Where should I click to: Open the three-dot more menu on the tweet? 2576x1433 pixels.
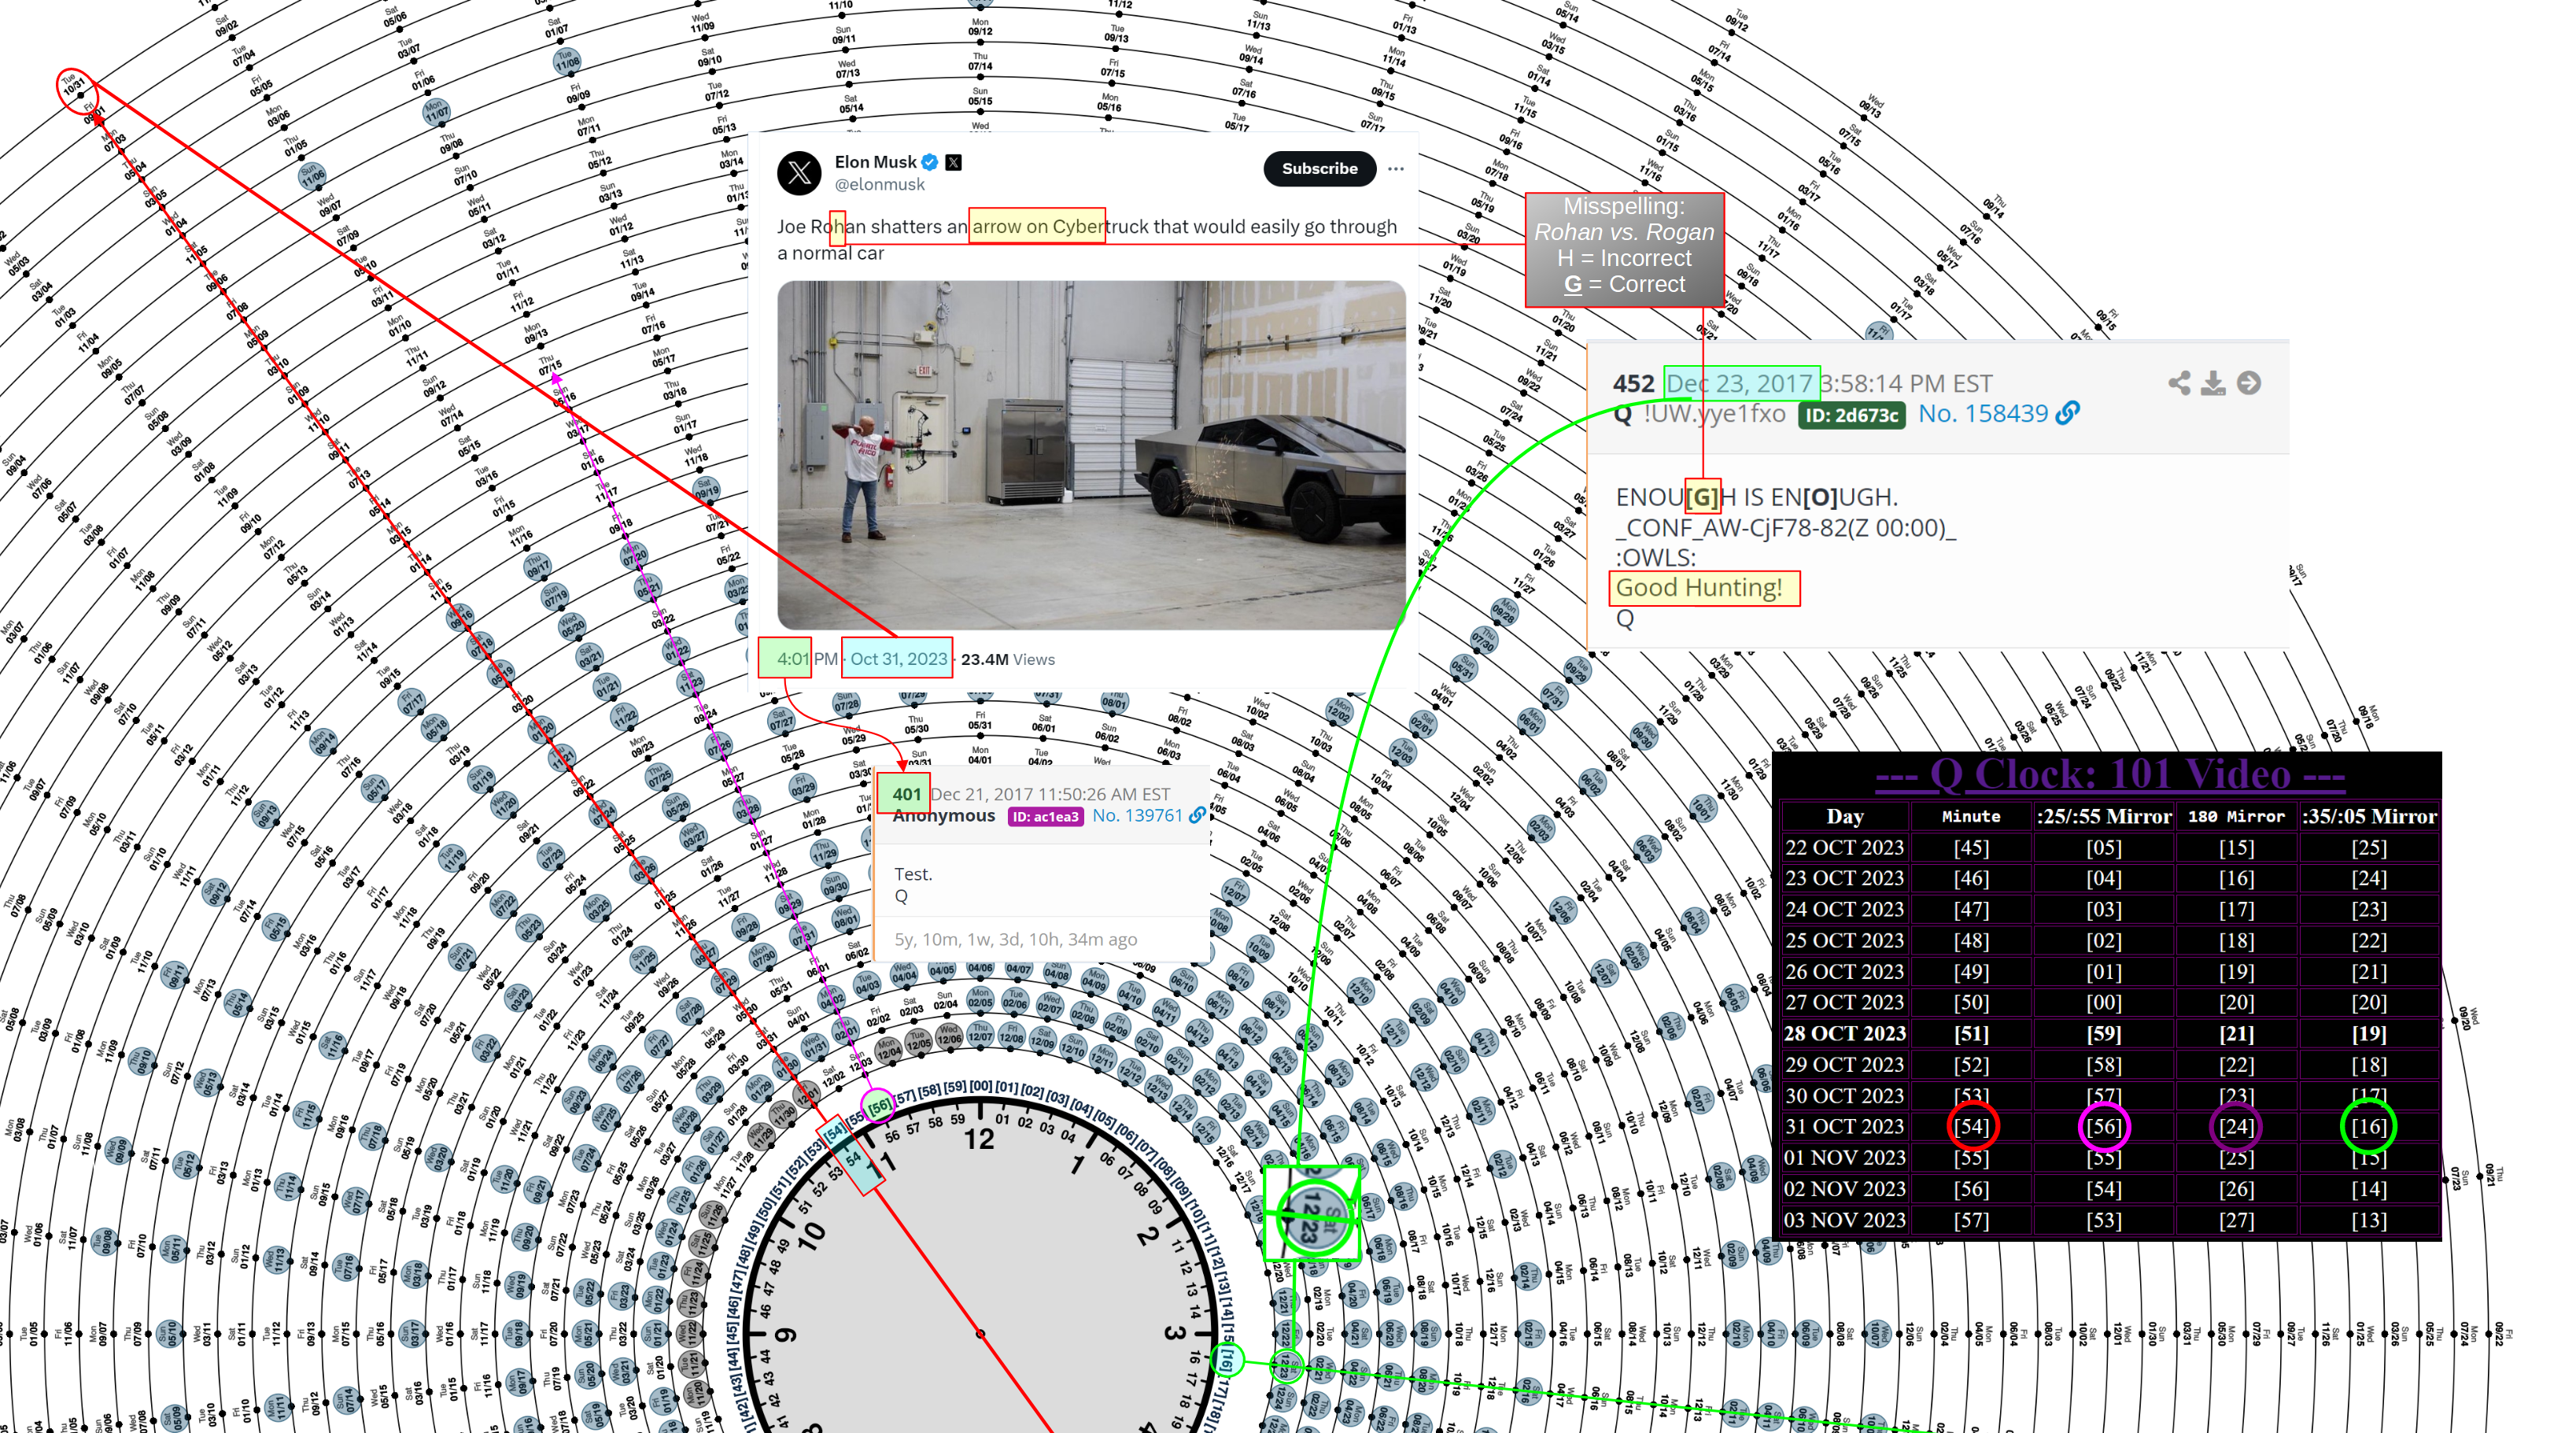tap(1395, 169)
